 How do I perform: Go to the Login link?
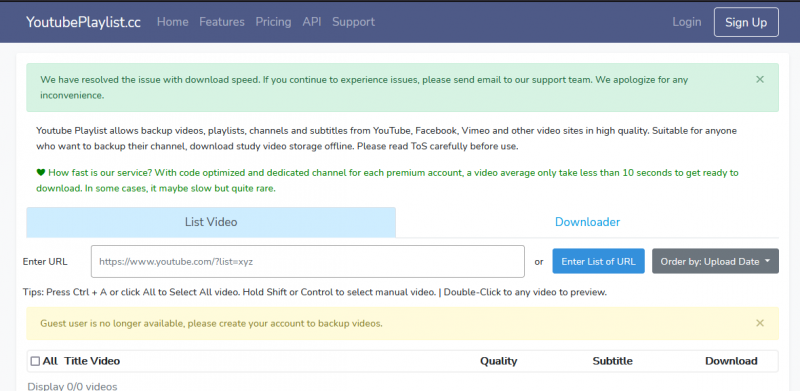(x=686, y=22)
